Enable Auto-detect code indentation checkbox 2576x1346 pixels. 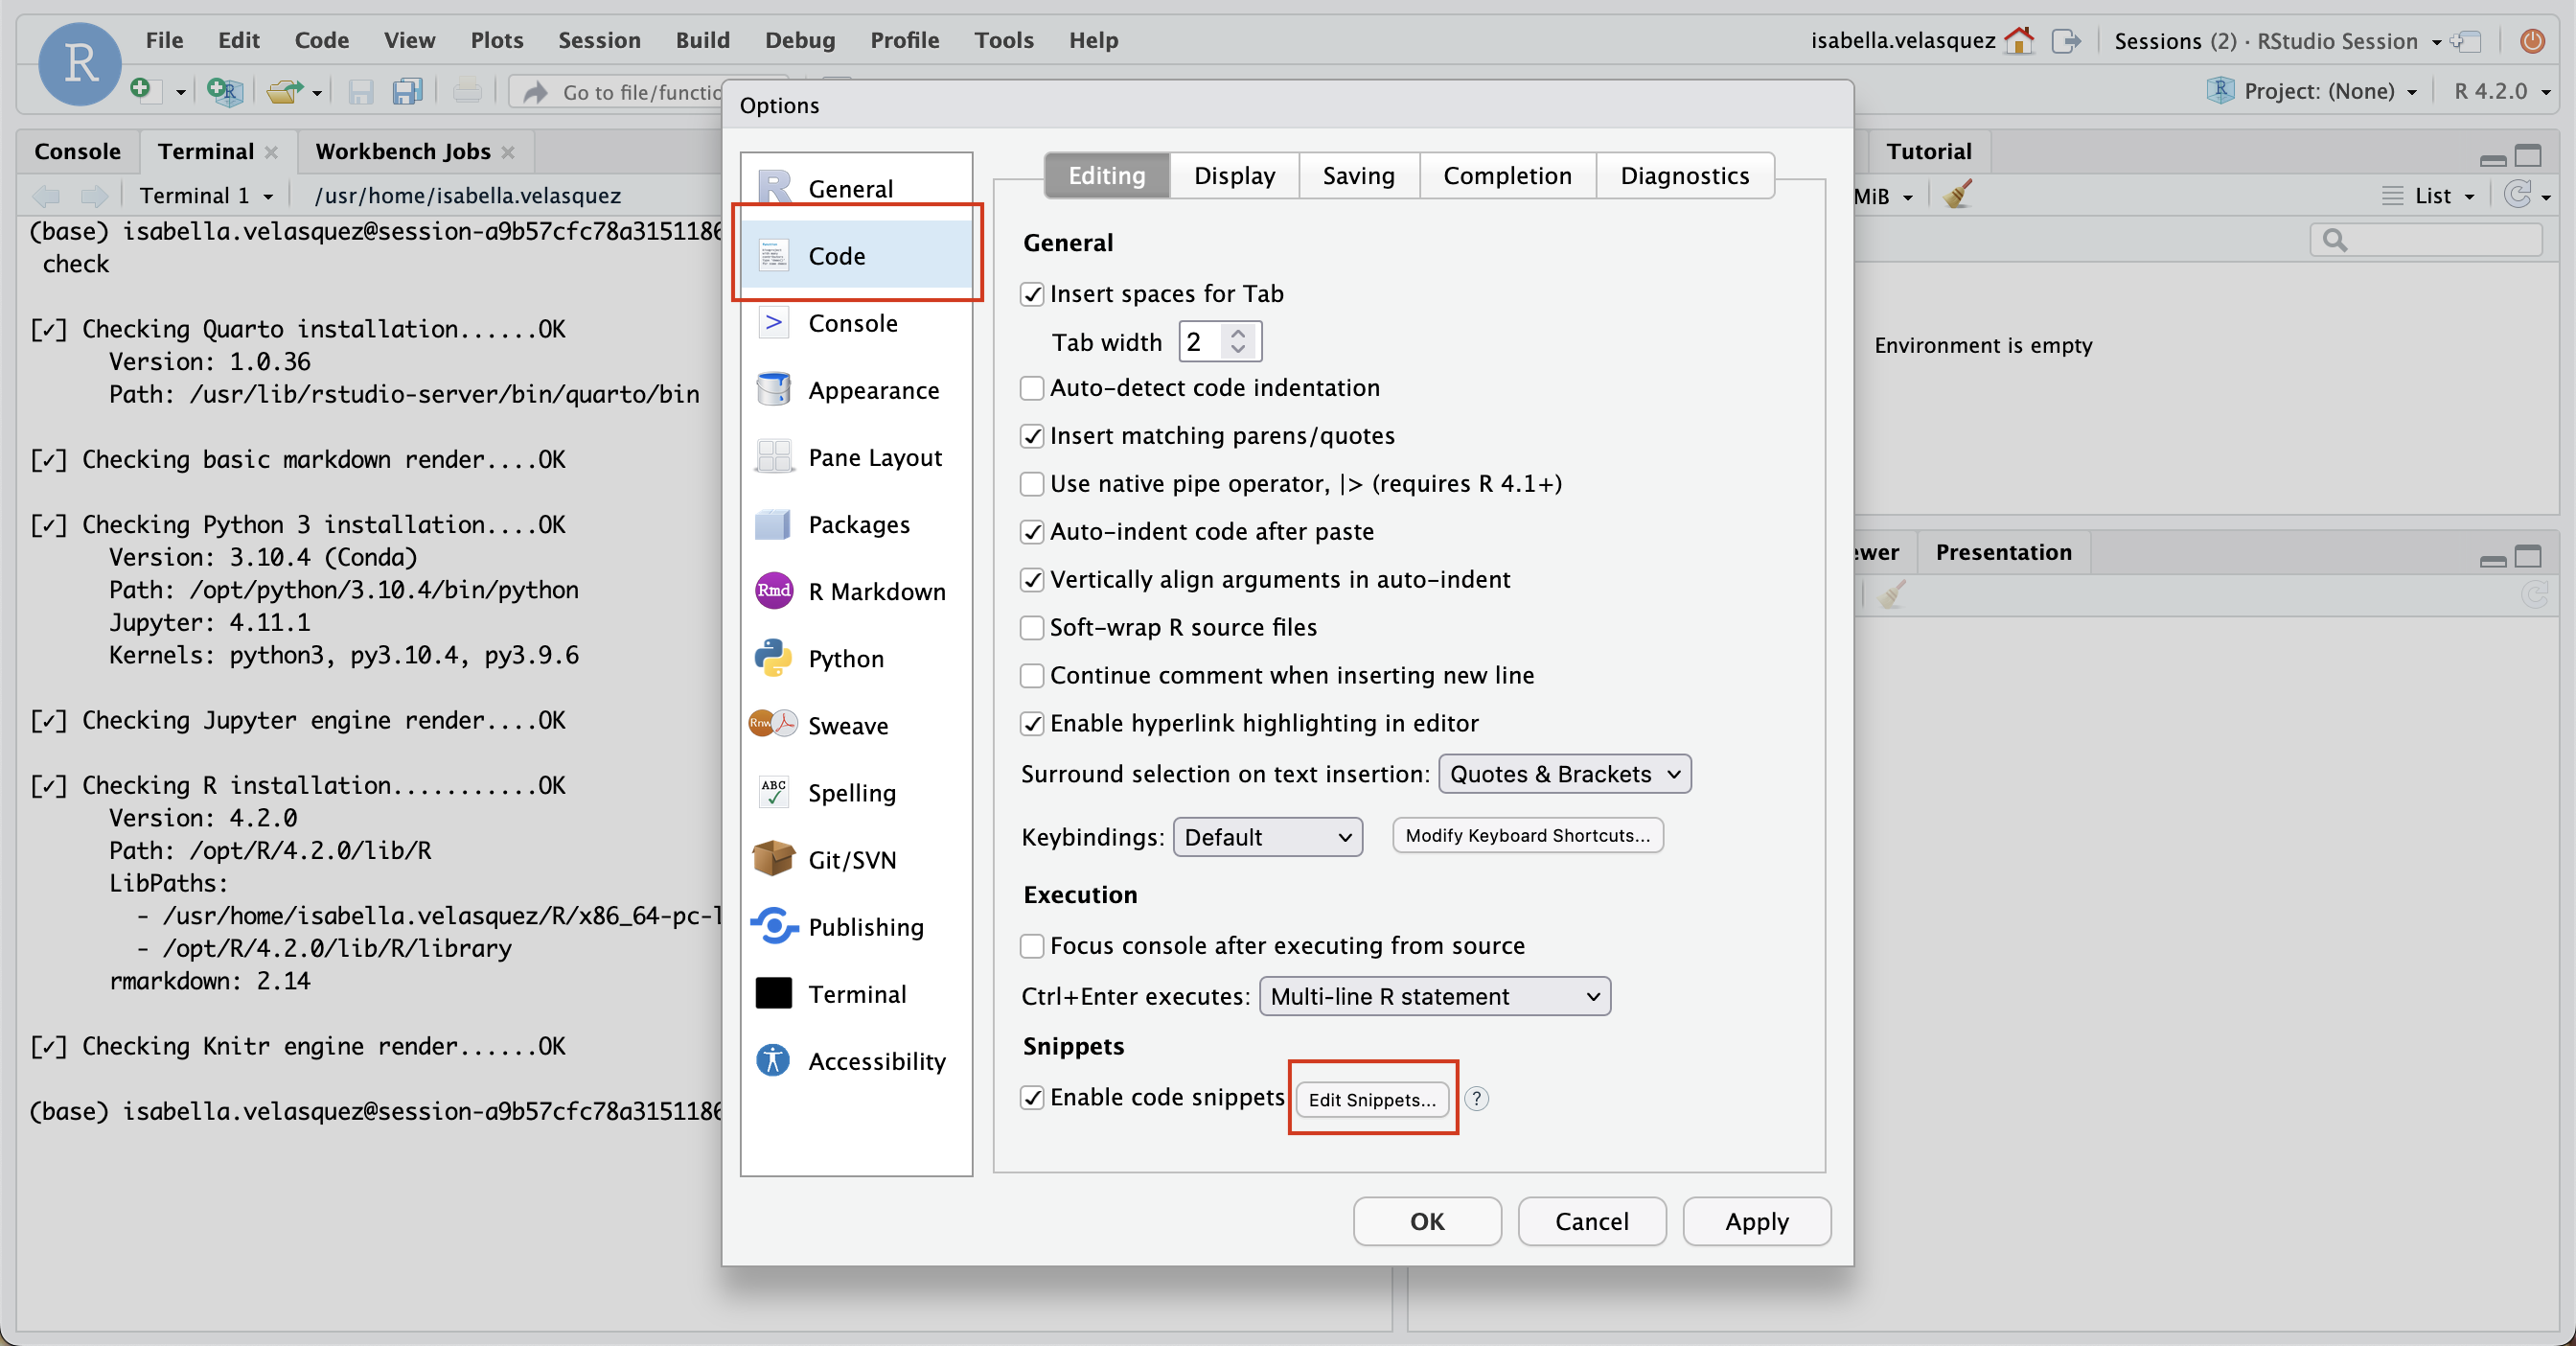click(1032, 388)
